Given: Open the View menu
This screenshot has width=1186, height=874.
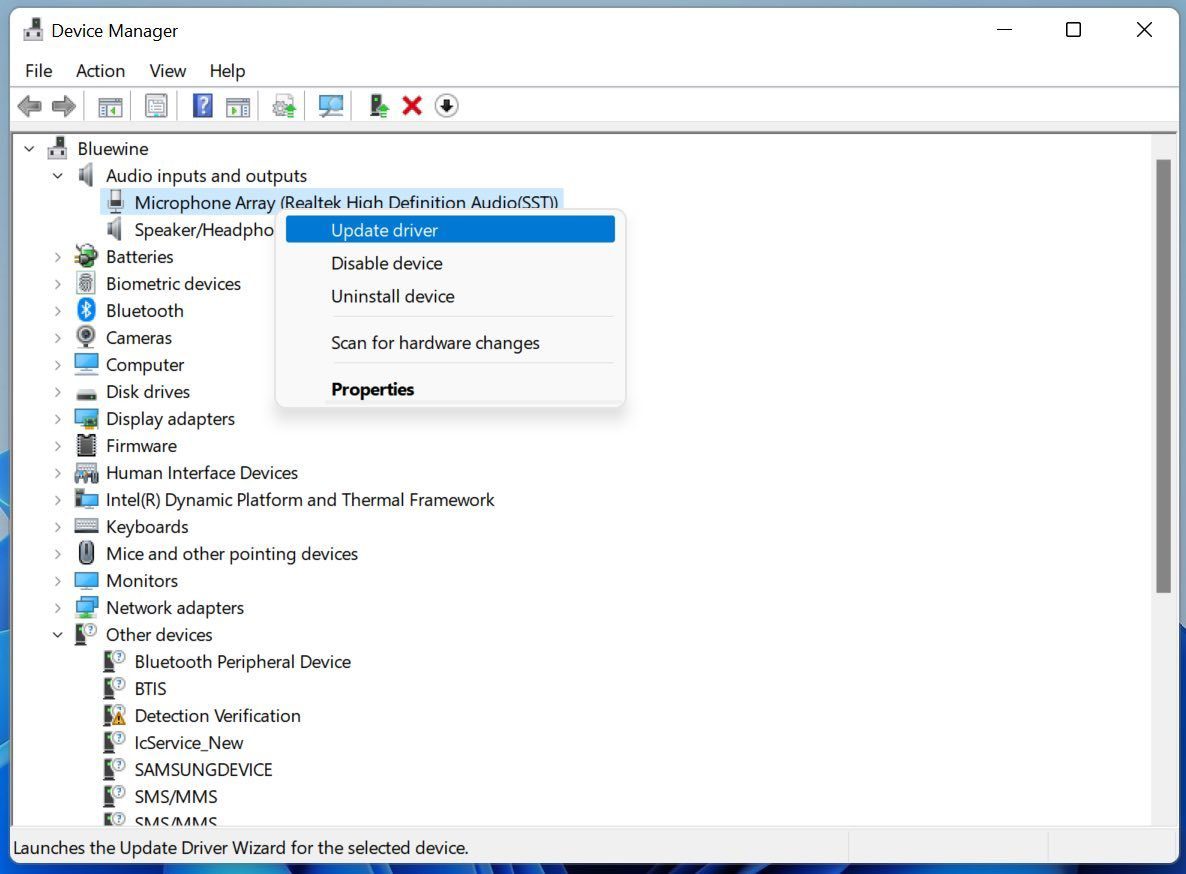Looking at the screenshot, I should click(x=168, y=71).
